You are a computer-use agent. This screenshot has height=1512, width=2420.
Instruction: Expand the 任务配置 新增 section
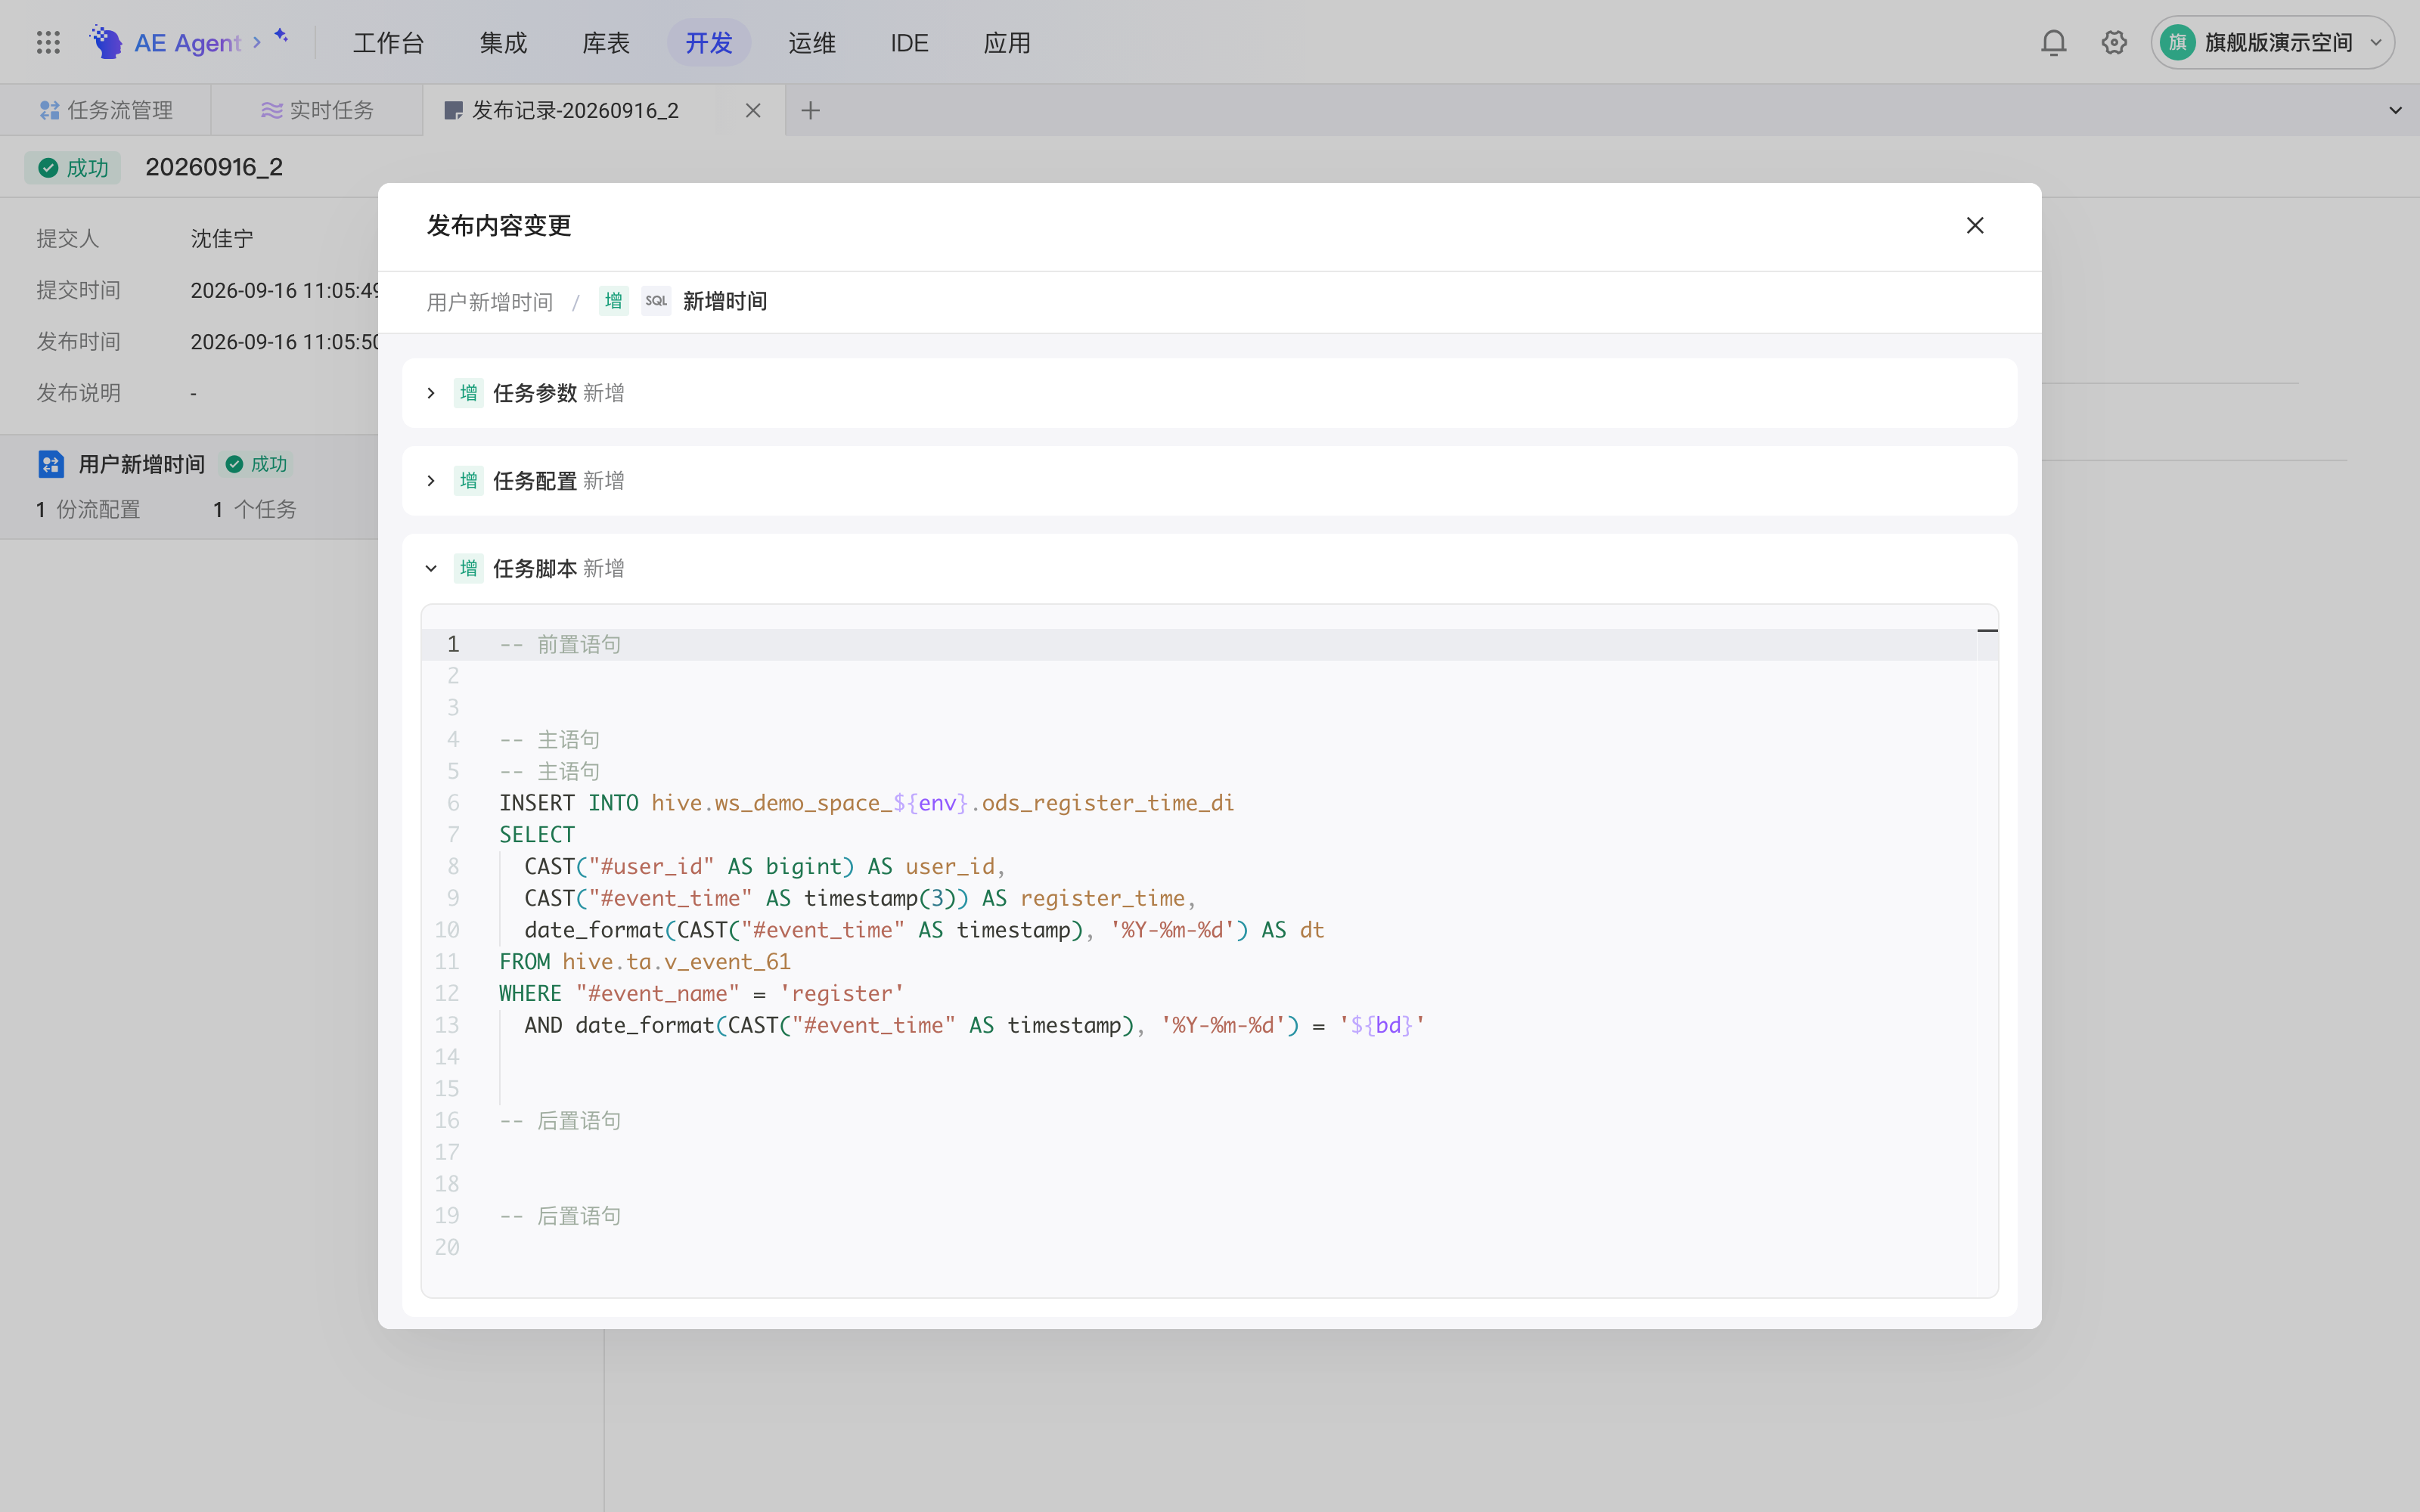(x=431, y=481)
